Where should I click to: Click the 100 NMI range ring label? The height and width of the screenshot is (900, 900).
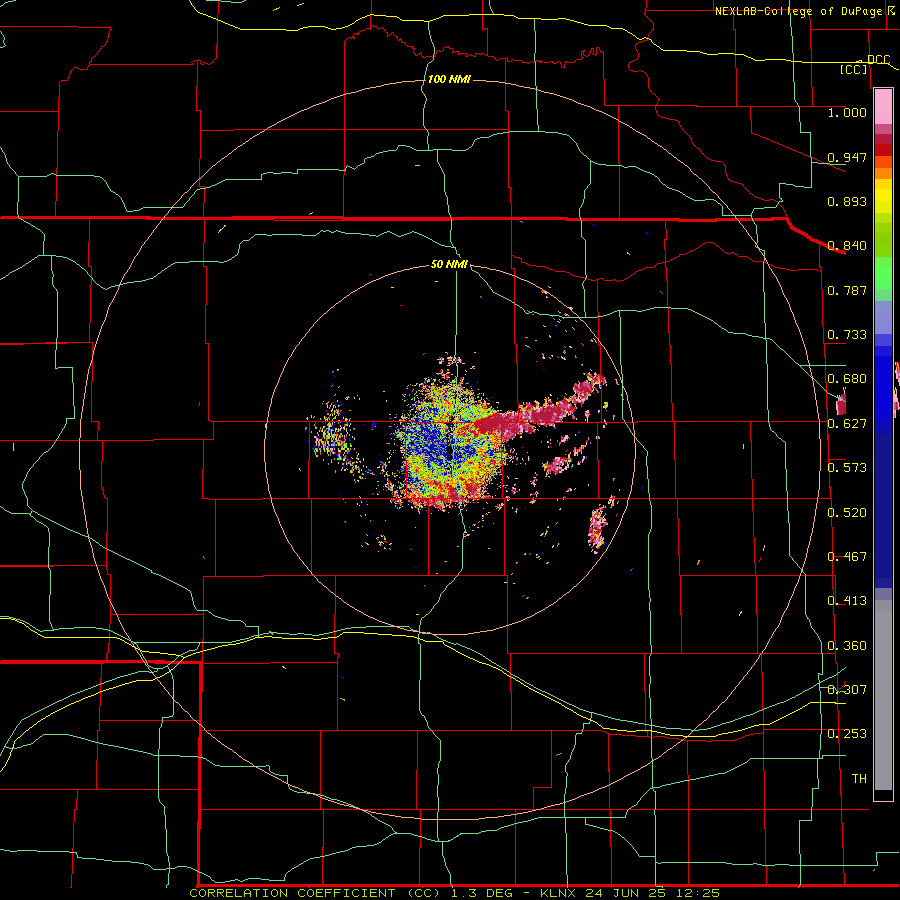[449, 79]
